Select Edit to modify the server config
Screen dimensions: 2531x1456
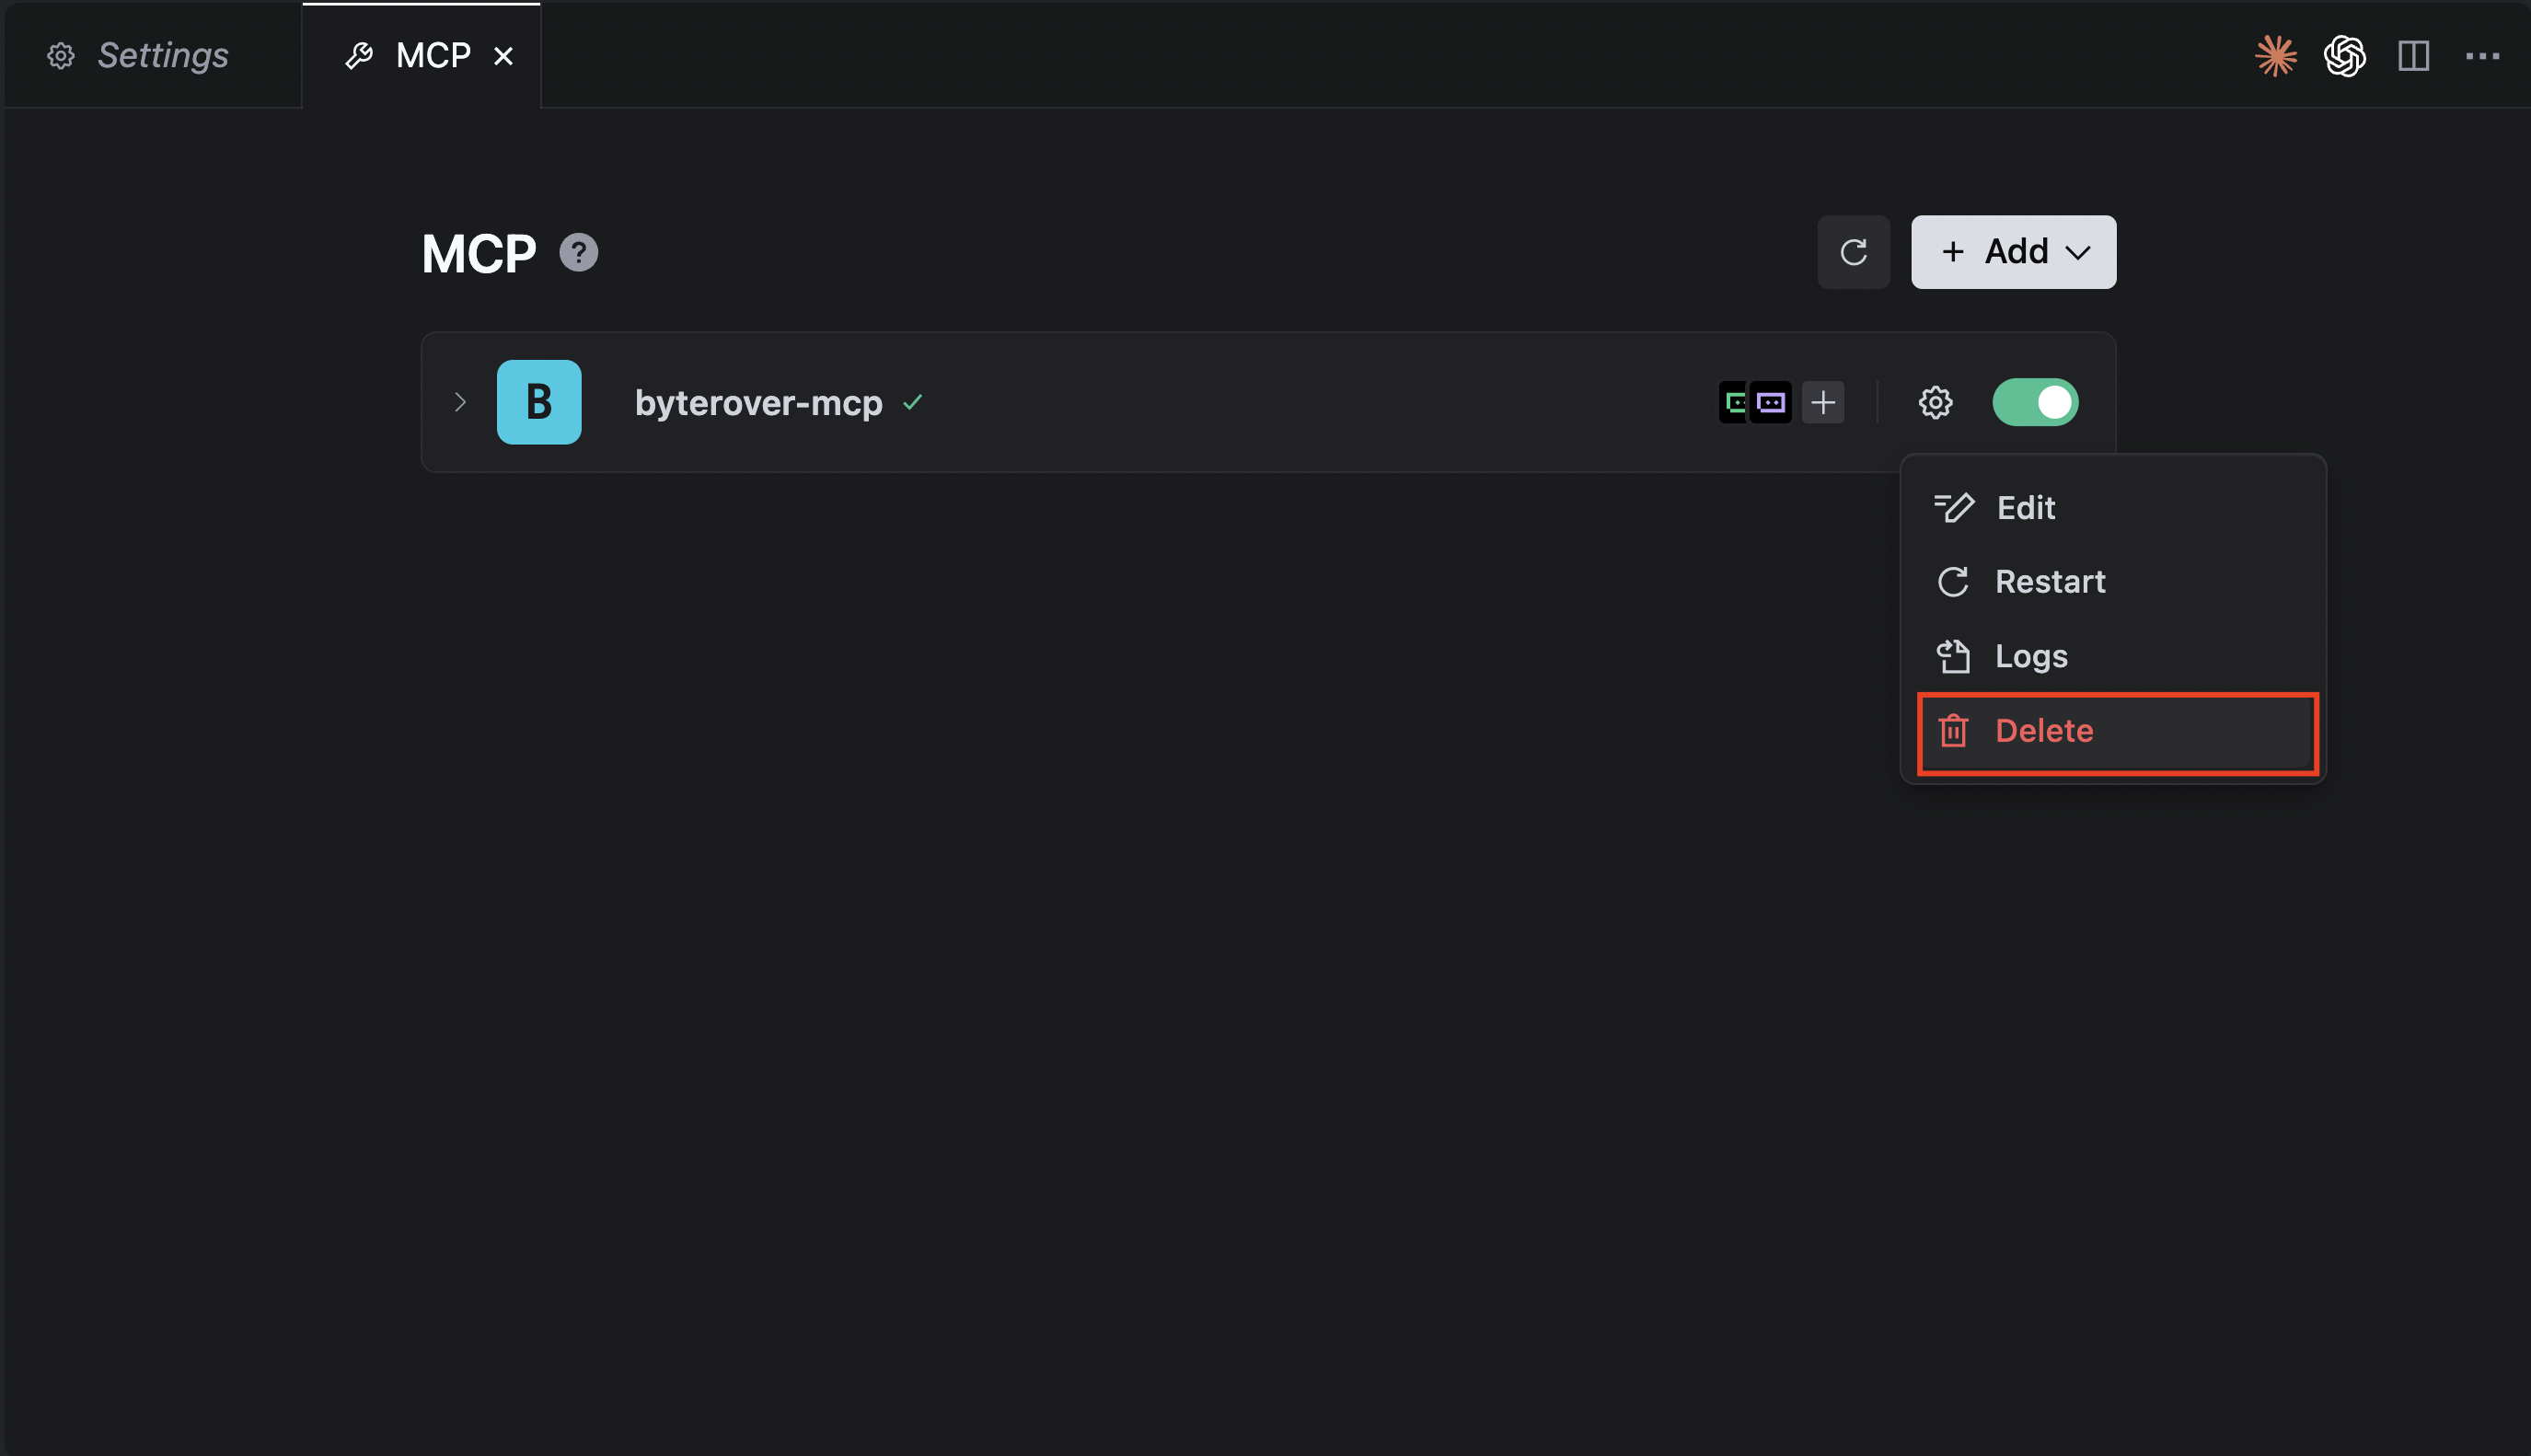pos(2025,507)
